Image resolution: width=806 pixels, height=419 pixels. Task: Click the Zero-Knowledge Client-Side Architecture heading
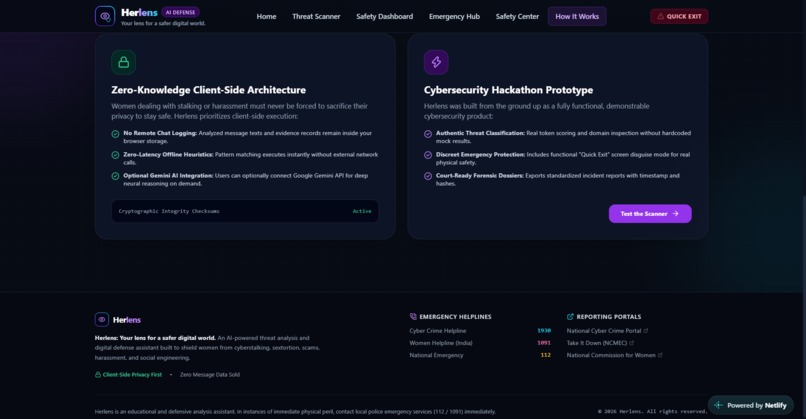pos(208,90)
